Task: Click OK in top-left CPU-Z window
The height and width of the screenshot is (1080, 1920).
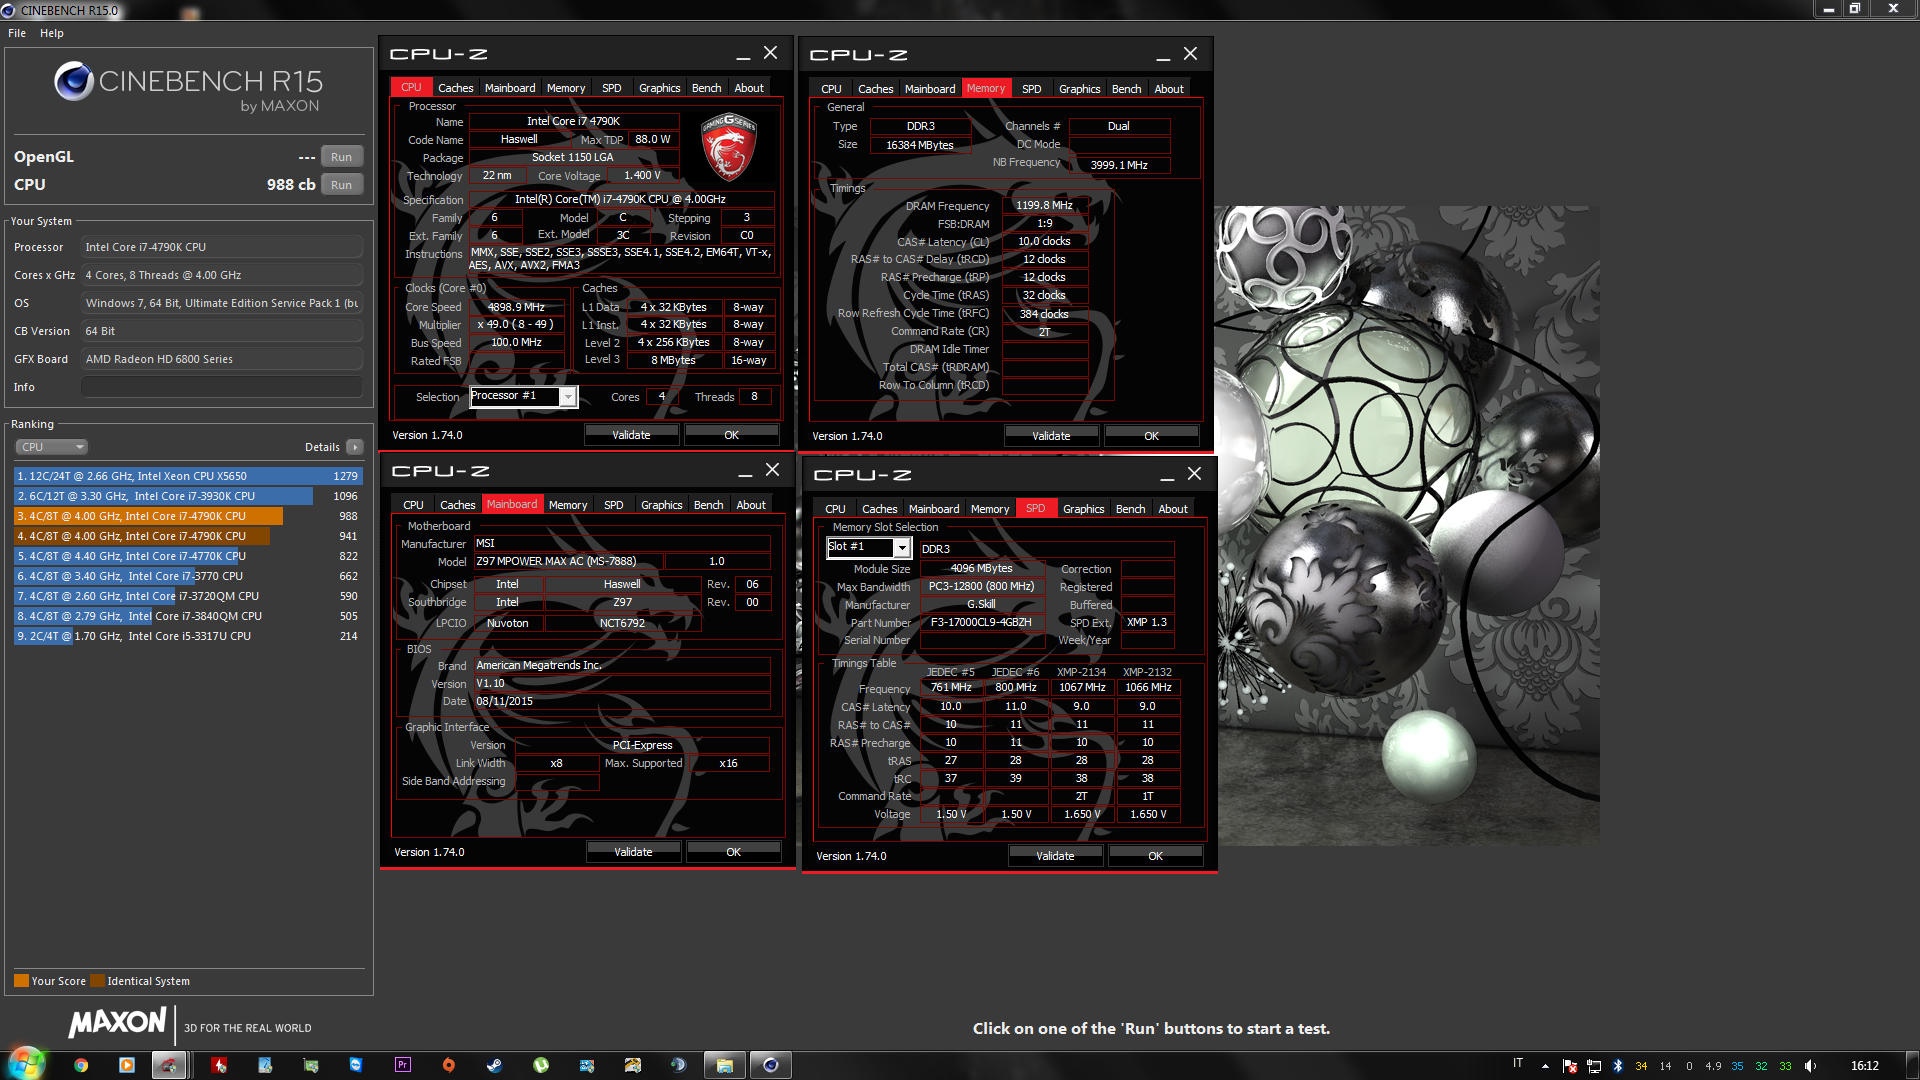Action: click(731, 435)
